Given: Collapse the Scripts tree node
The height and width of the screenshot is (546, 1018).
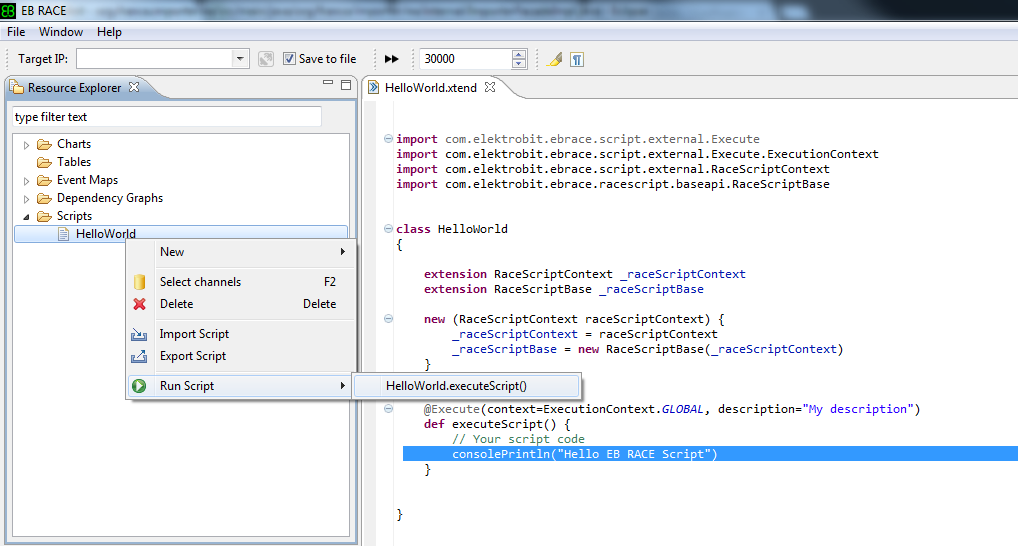Looking at the screenshot, I should (26, 217).
